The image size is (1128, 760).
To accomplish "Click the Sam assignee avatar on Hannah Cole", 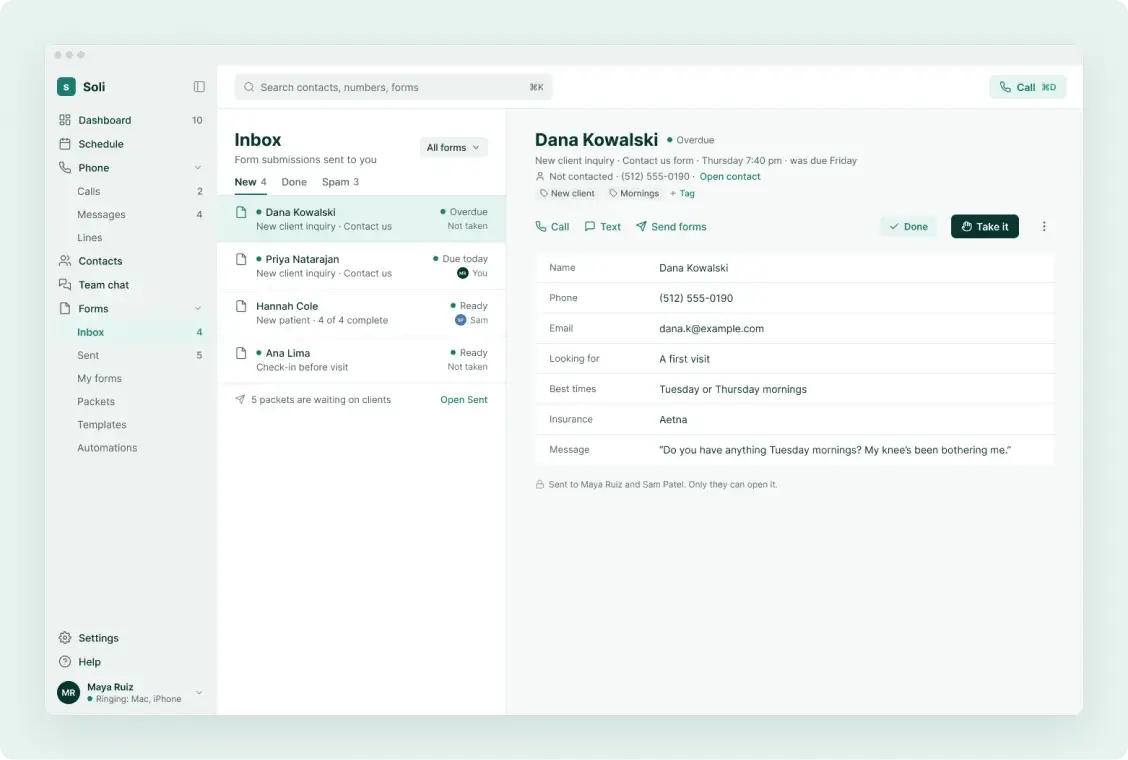I will click(x=460, y=320).
